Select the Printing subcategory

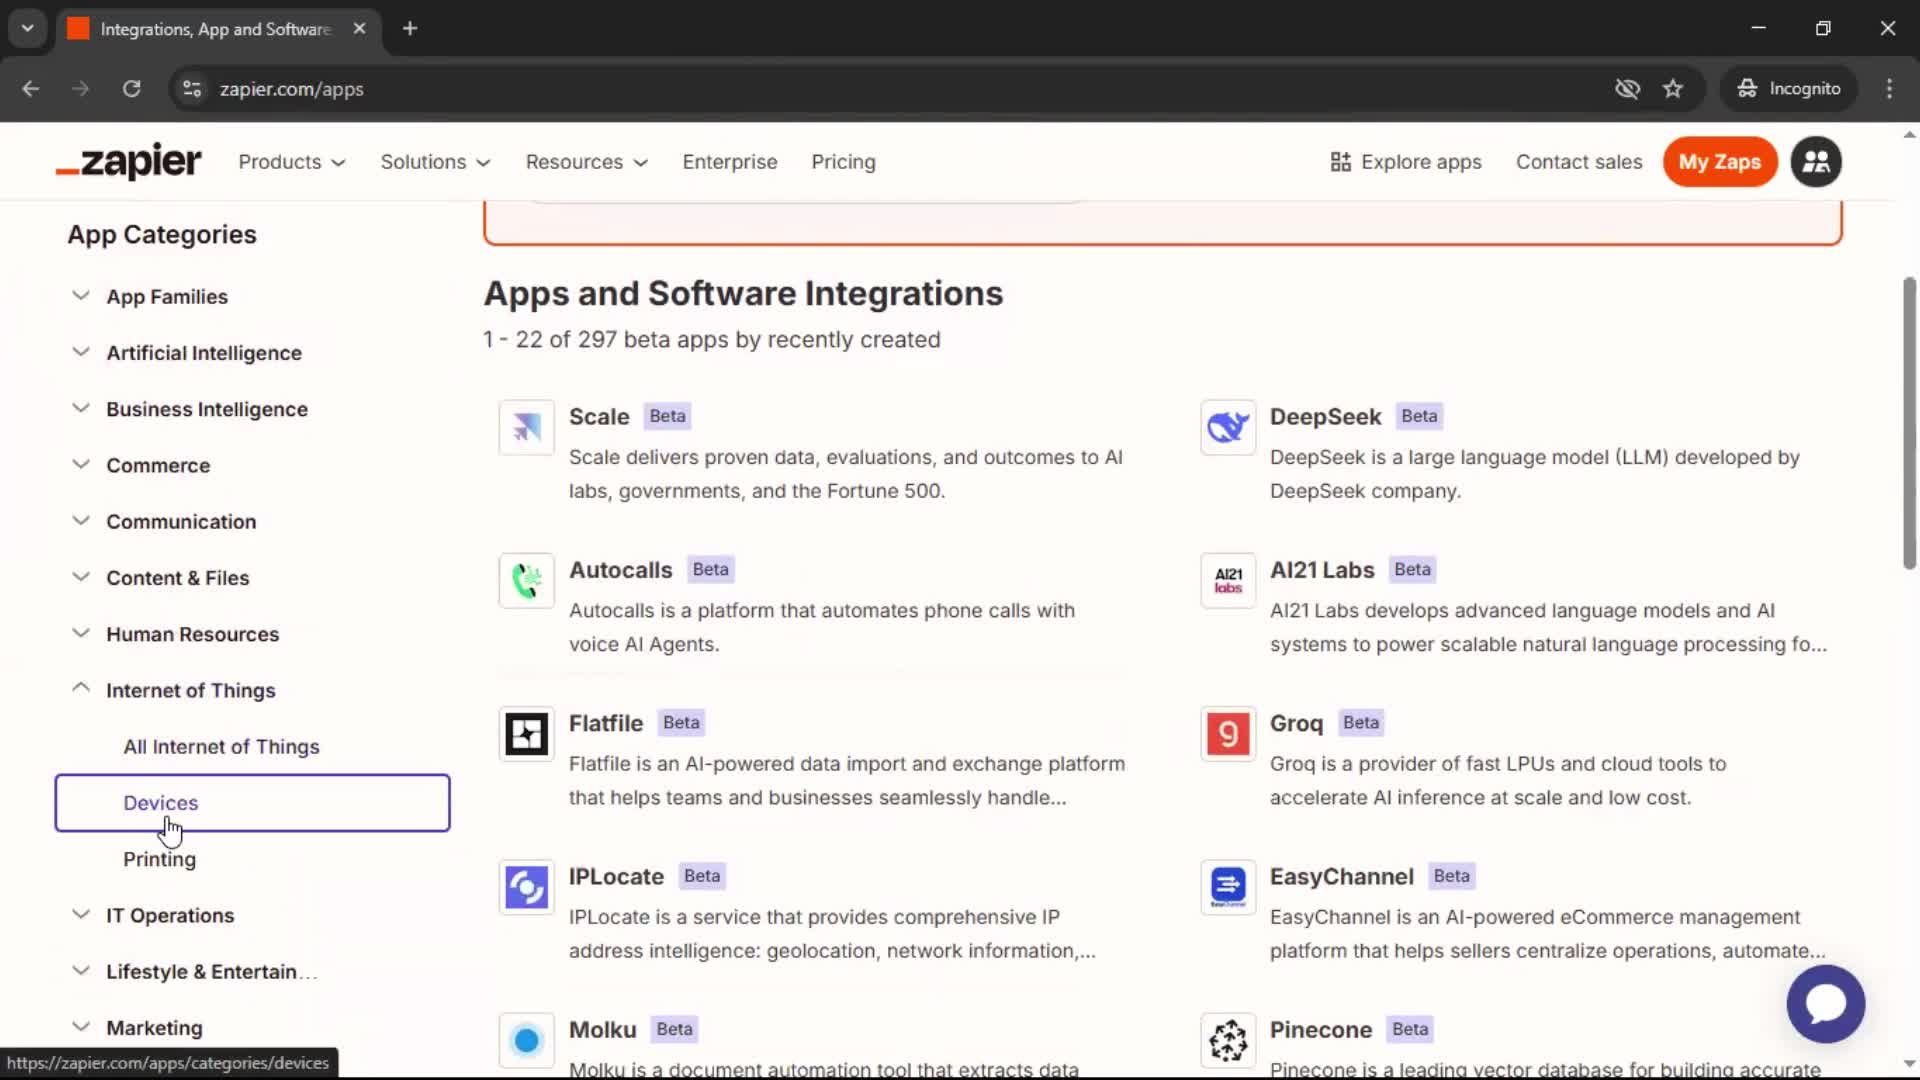click(159, 859)
